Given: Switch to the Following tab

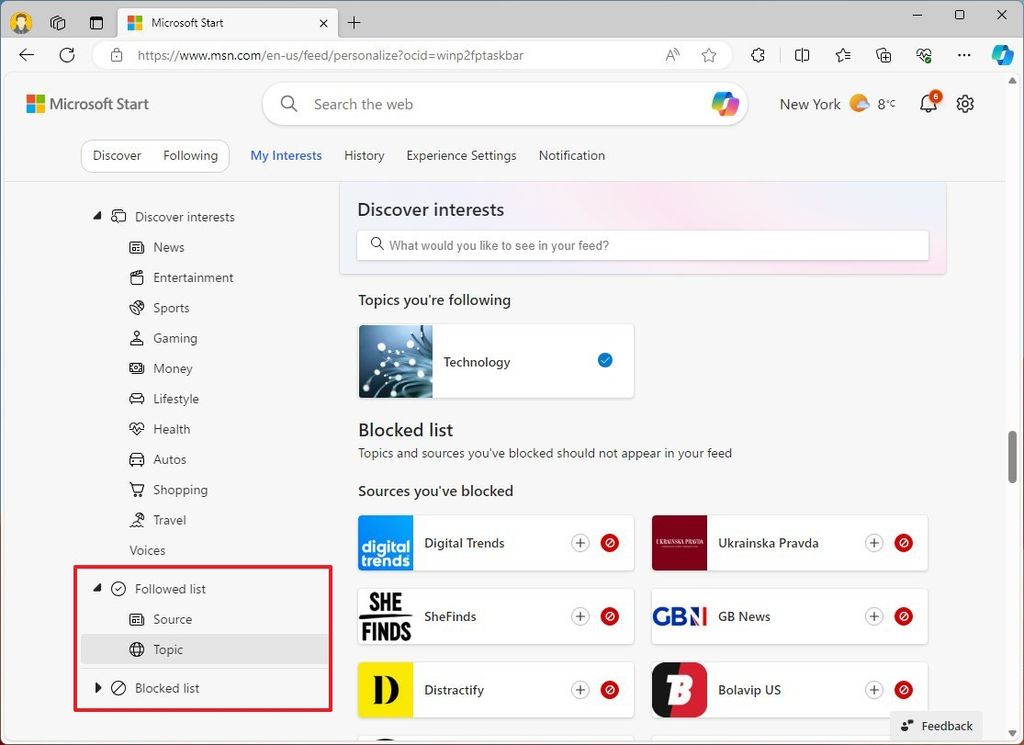Looking at the screenshot, I should click(190, 155).
